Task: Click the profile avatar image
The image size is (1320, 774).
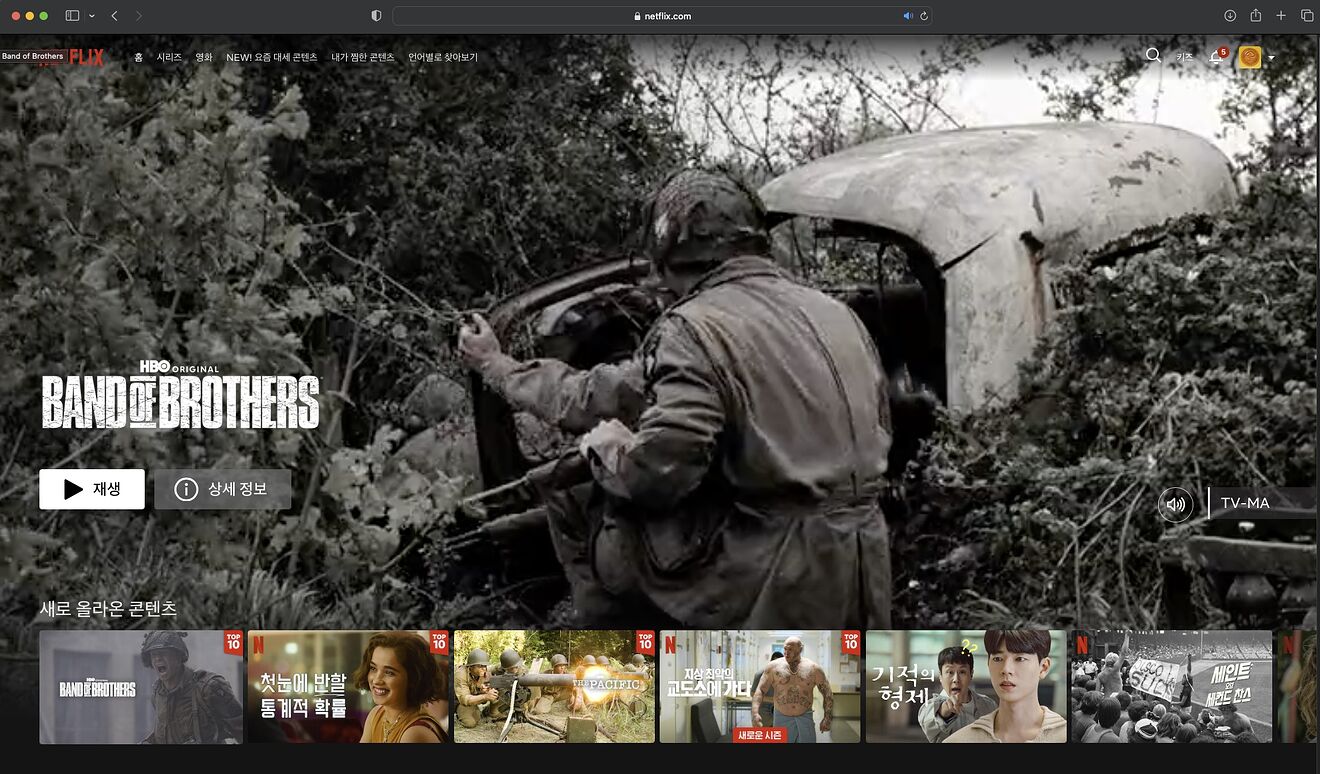Action: point(1249,57)
